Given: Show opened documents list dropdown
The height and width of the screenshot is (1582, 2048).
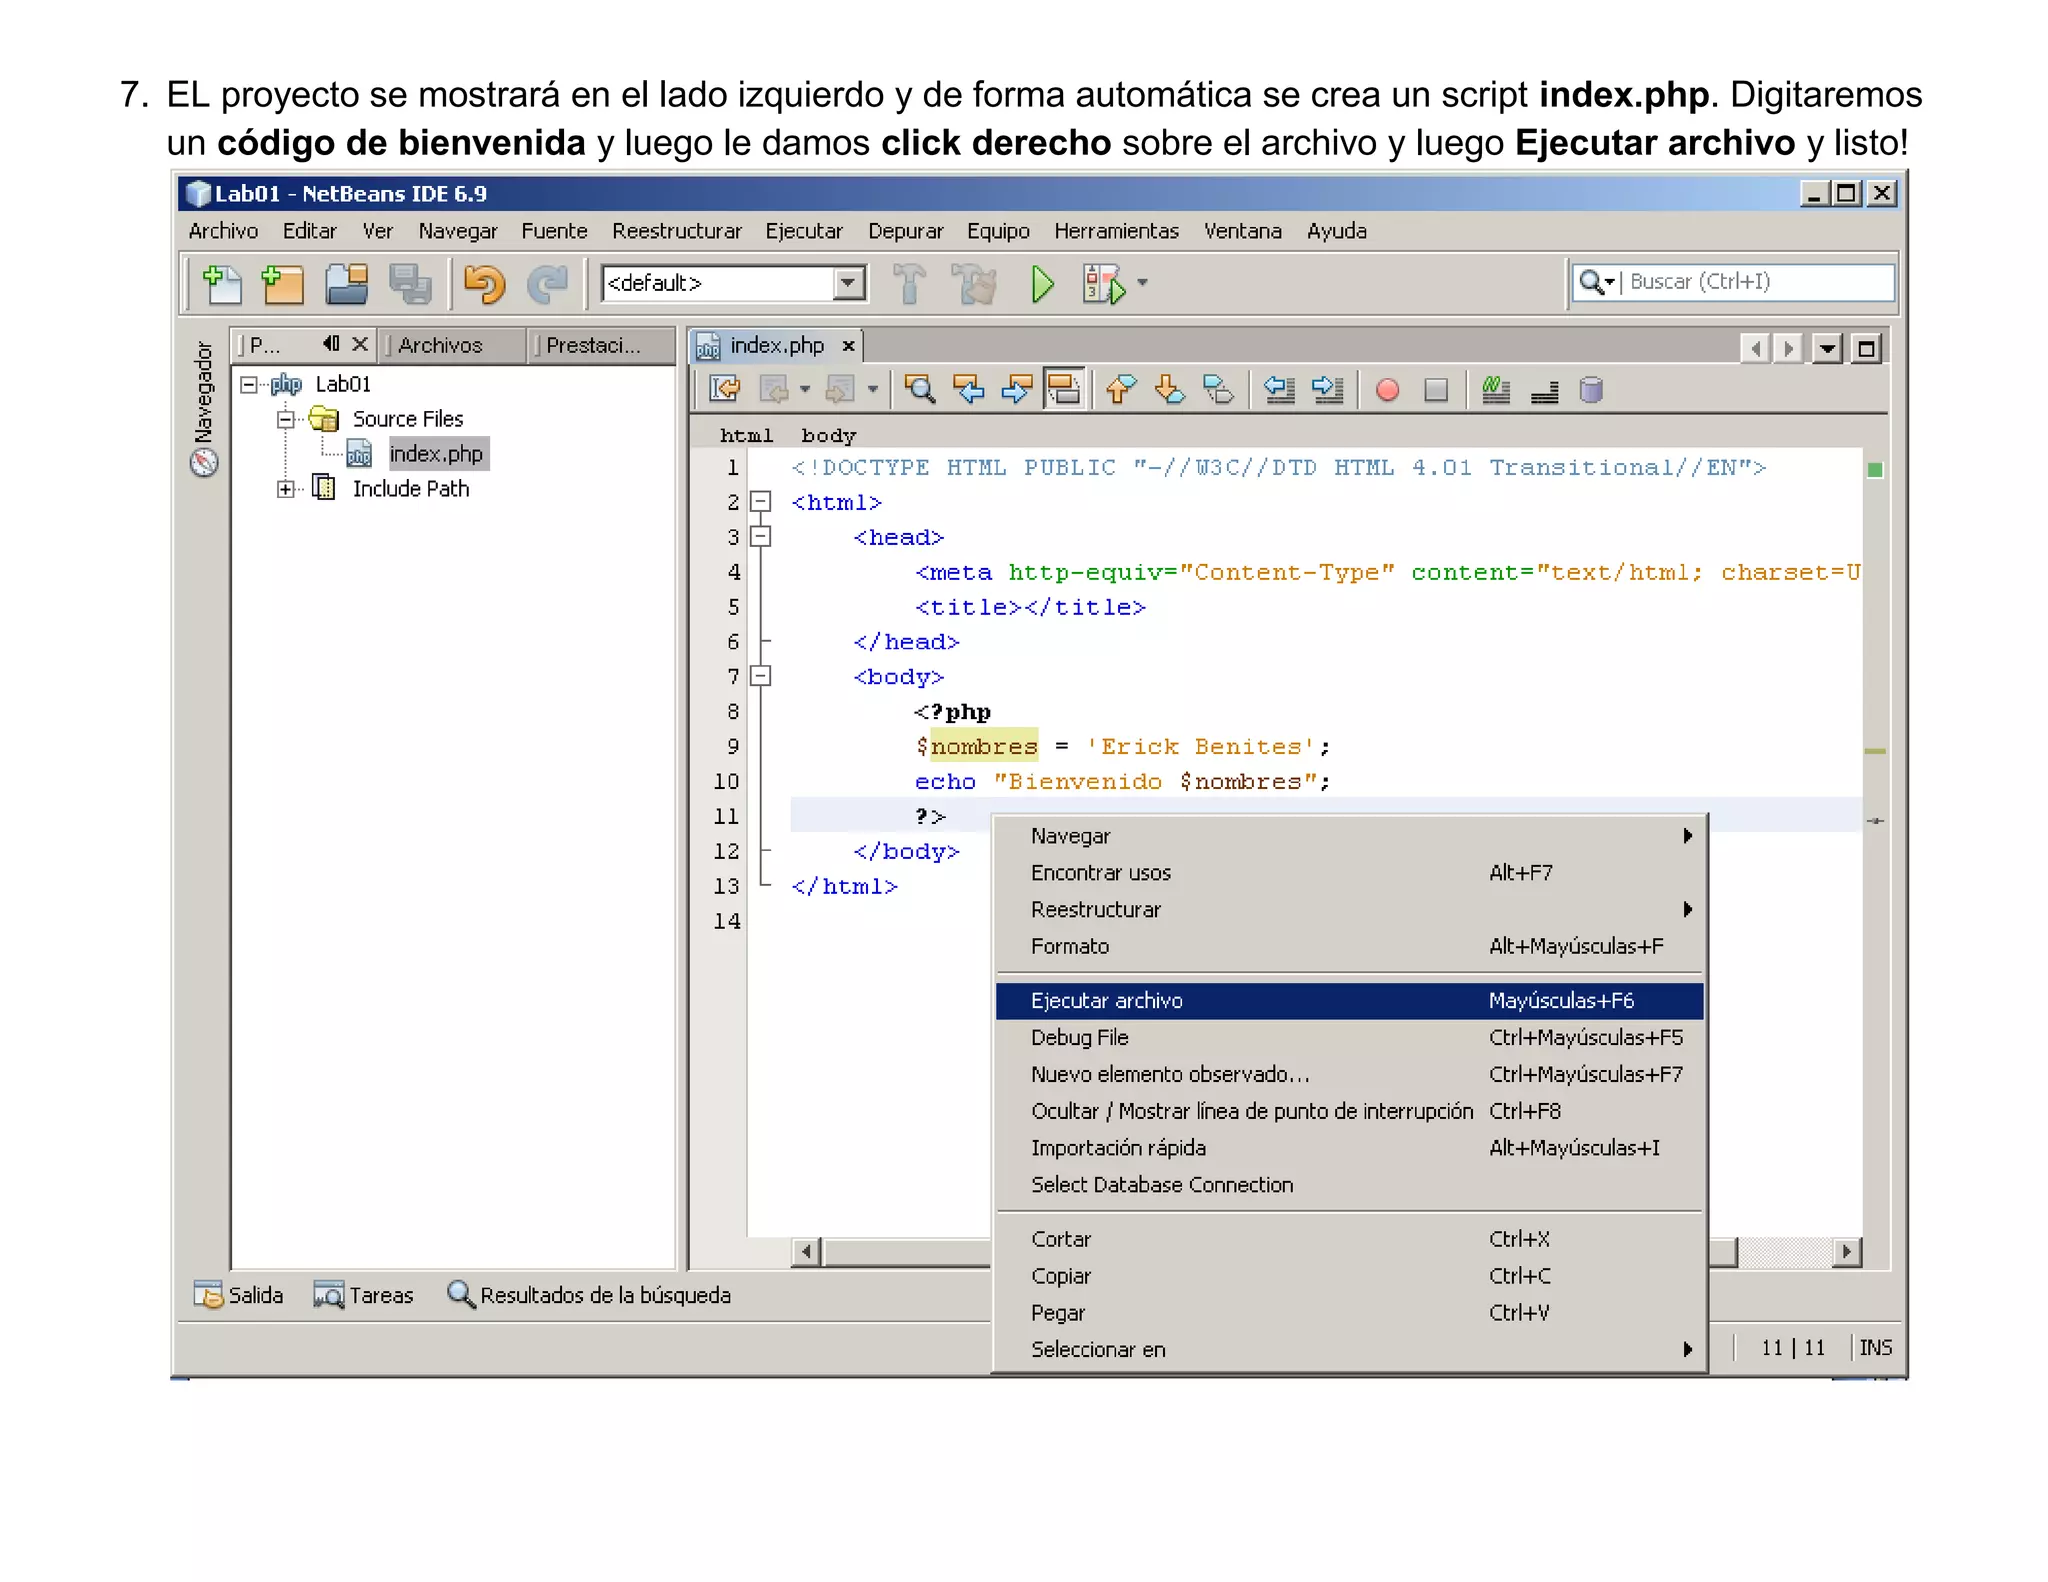Looking at the screenshot, I should point(1827,349).
